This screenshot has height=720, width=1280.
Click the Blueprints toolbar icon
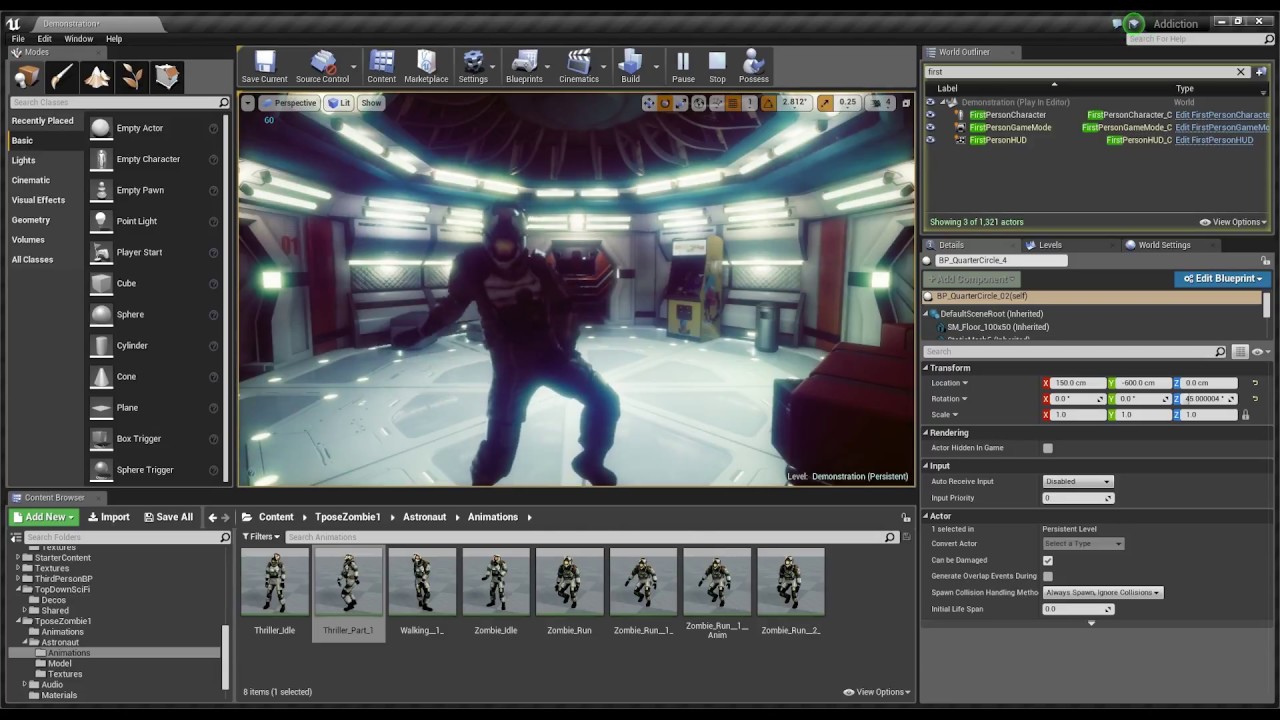[x=524, y=67]
